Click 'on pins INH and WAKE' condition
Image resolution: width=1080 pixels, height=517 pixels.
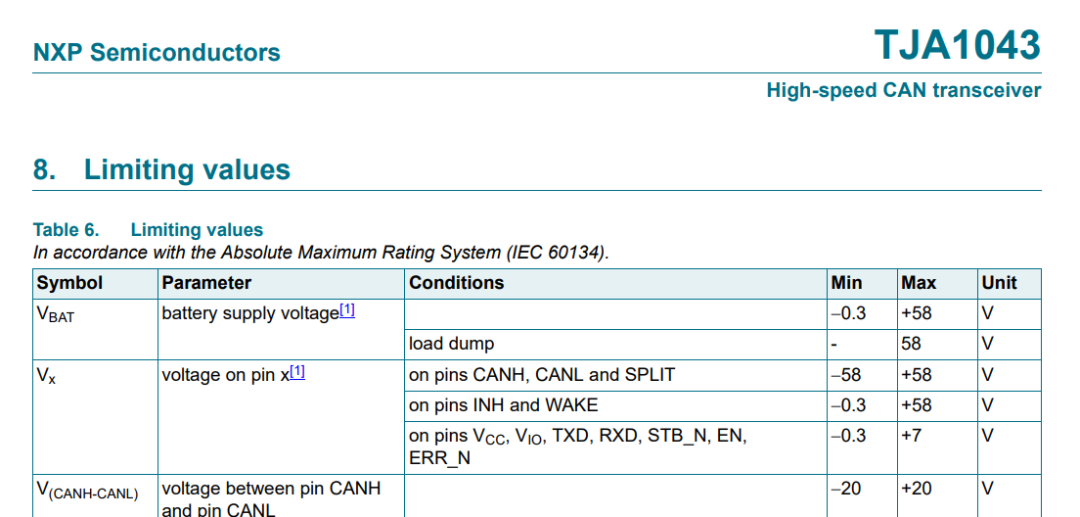503,405
